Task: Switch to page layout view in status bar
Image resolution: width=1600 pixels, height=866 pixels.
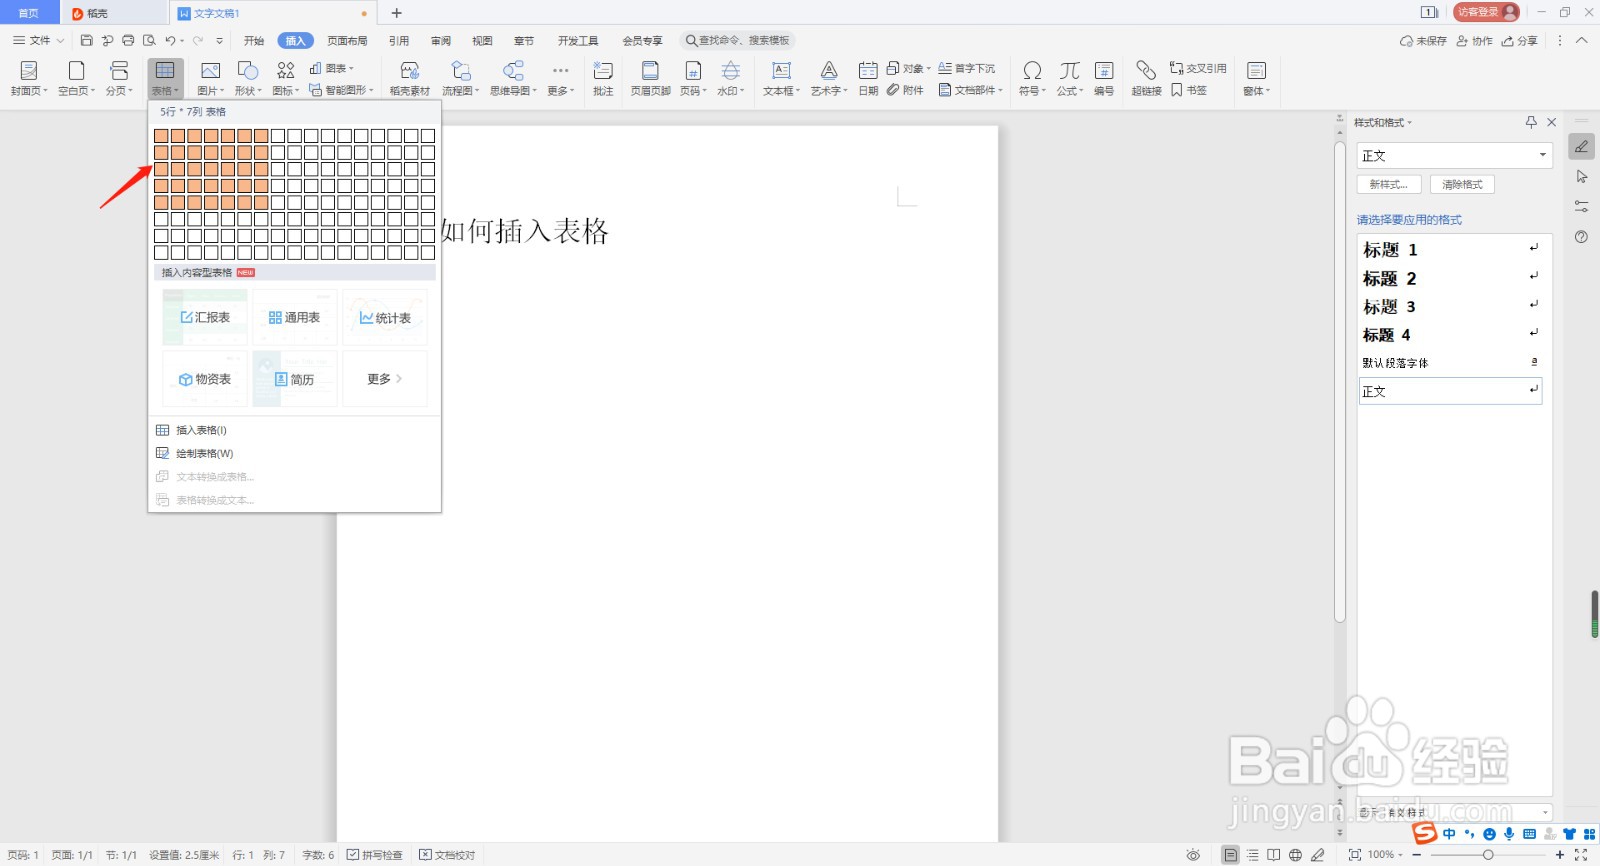Action: (1231, 855)
